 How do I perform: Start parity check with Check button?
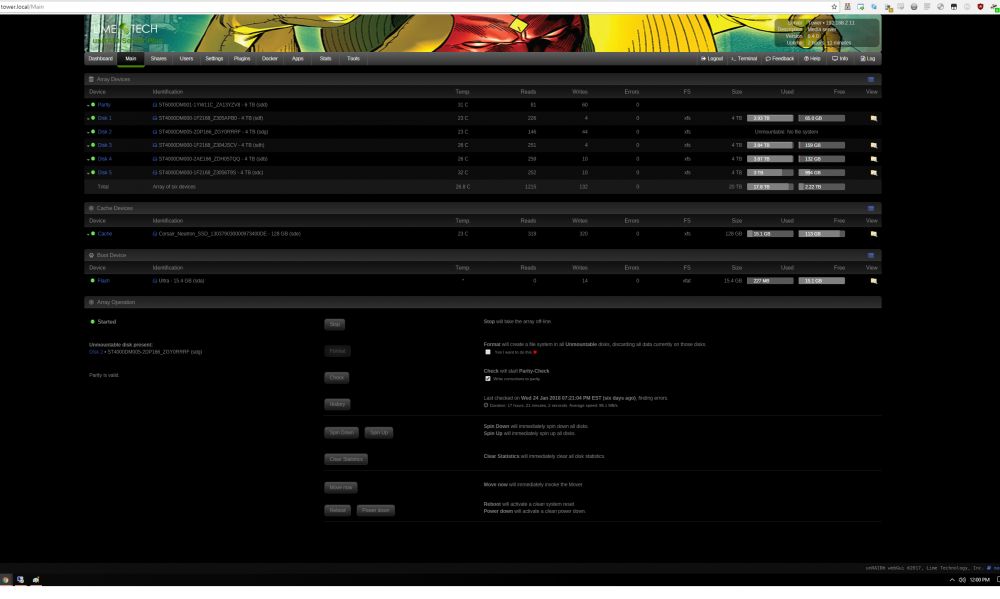337,378
